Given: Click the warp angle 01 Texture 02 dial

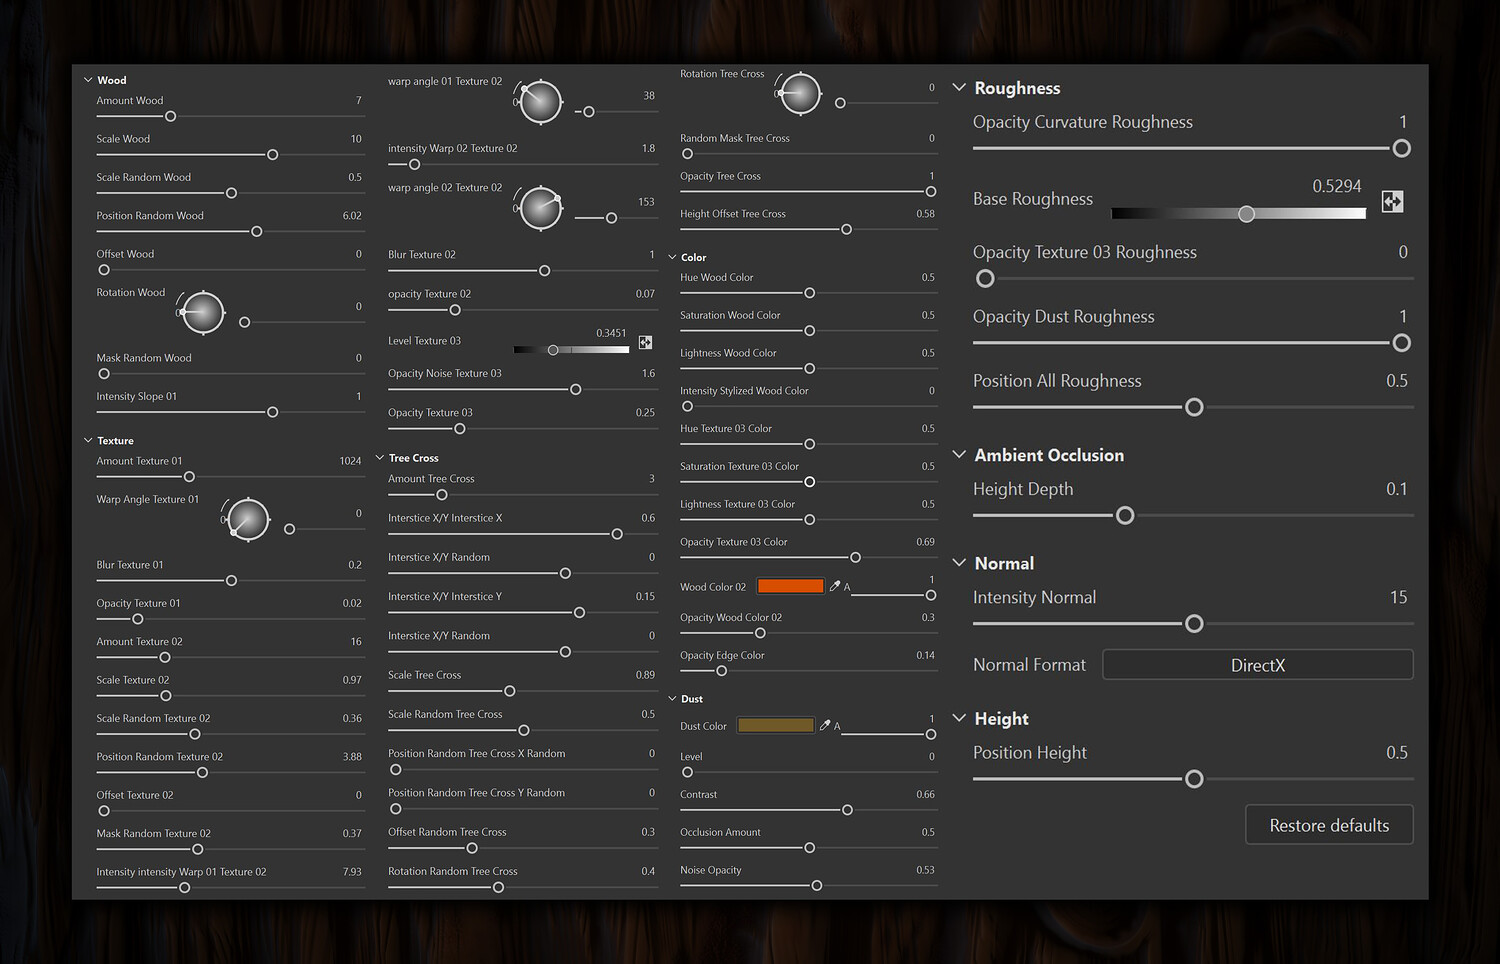Looking at the screenshot, I should click(541, 101).
